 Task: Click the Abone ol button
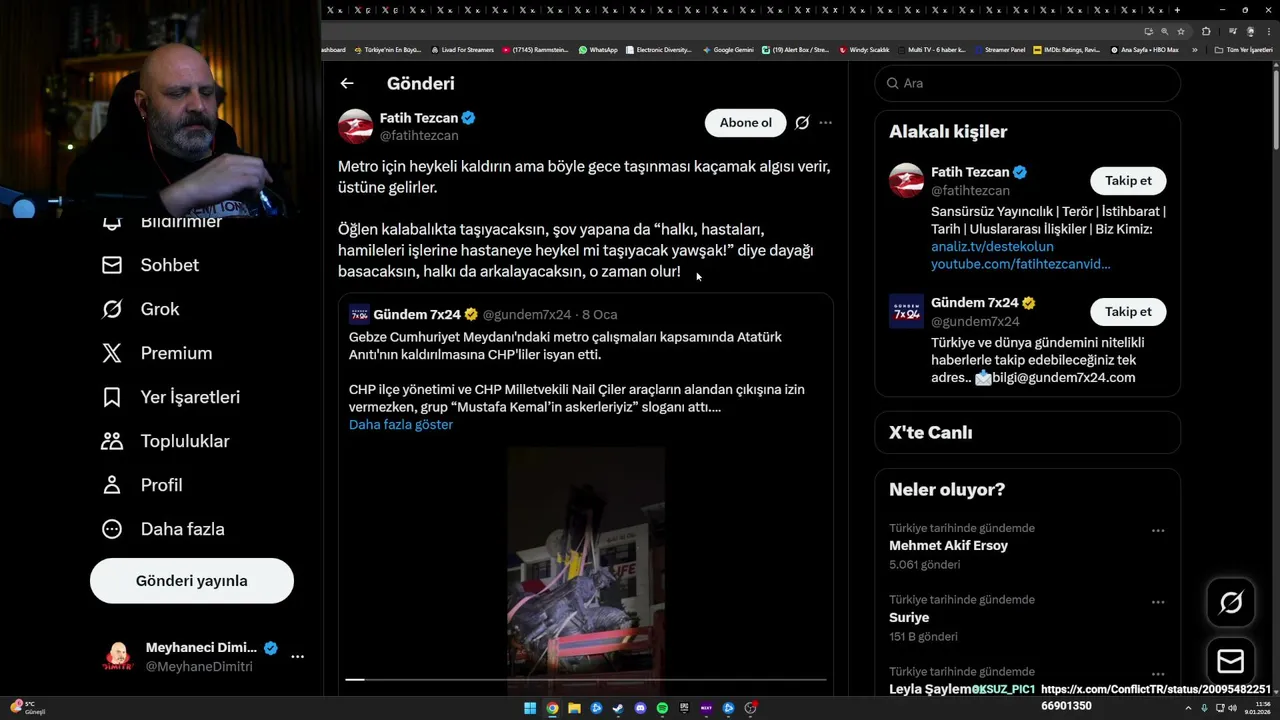point(745,123)
